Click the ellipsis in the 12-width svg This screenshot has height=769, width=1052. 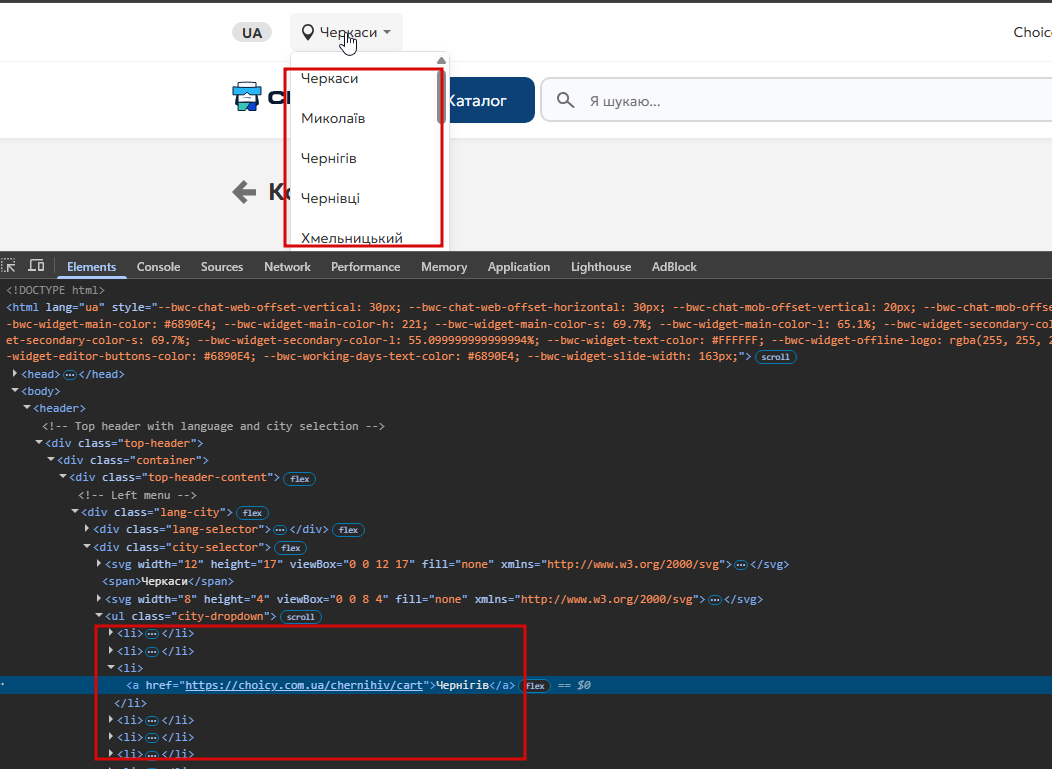(x=741, y=565)
